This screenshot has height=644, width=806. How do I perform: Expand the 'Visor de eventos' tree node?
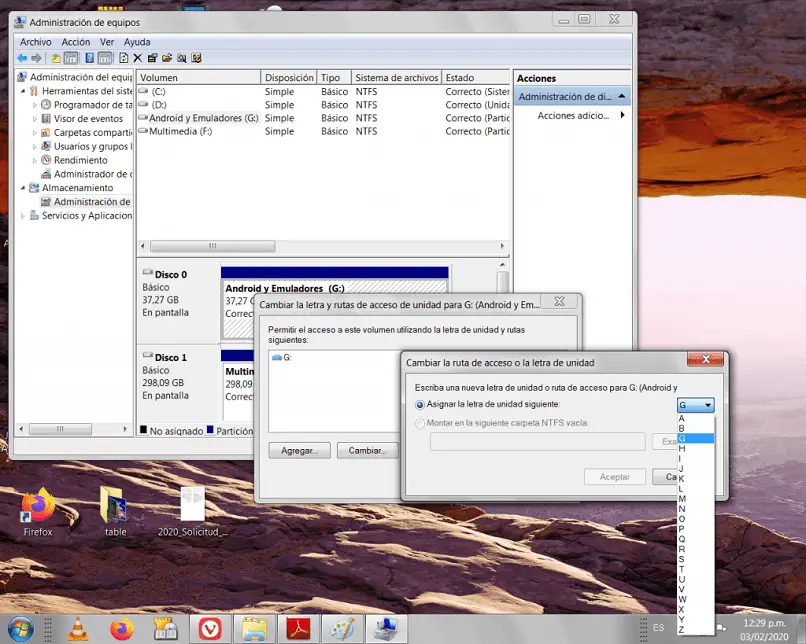[35, 119]
